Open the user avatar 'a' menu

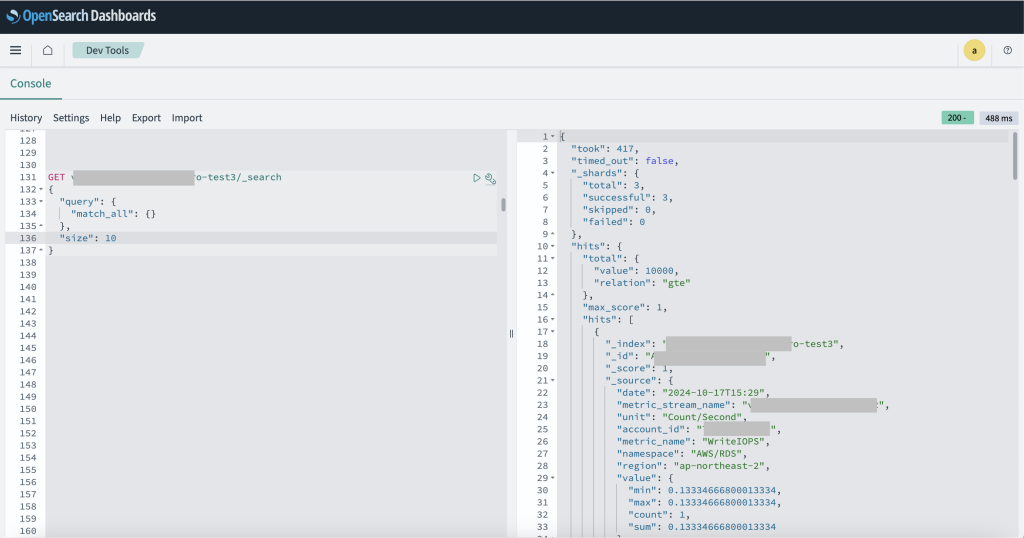pos(974,50)
